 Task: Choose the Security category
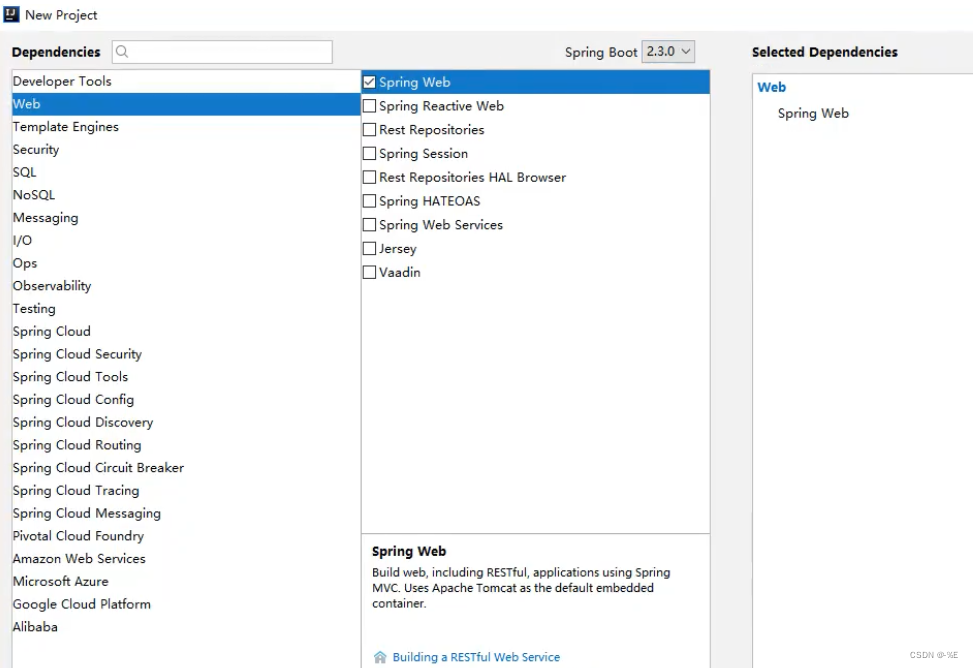tap(186, 150)
